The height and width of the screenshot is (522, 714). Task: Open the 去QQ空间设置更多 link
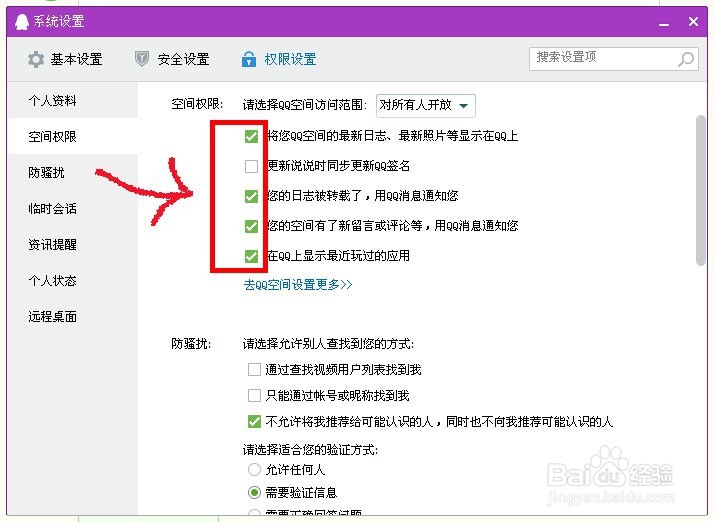[x=298, y=285]
